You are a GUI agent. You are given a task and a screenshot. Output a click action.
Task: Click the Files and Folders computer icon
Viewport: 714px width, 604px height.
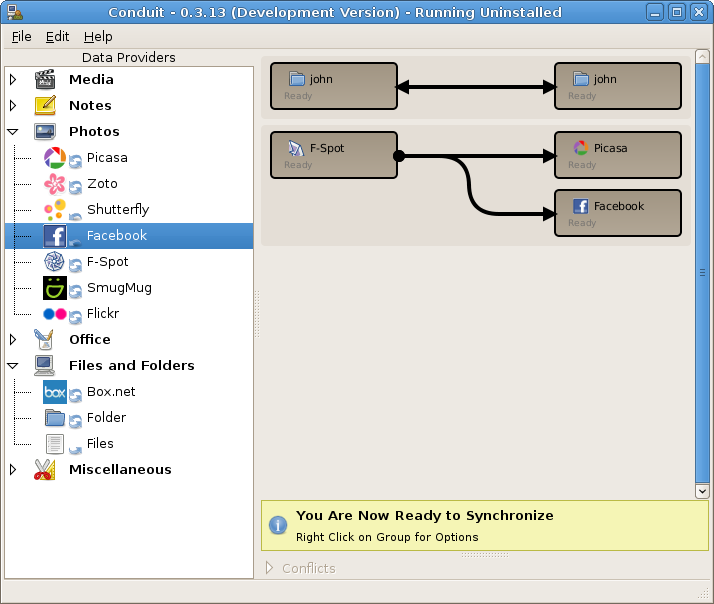[x=44, y=365]
